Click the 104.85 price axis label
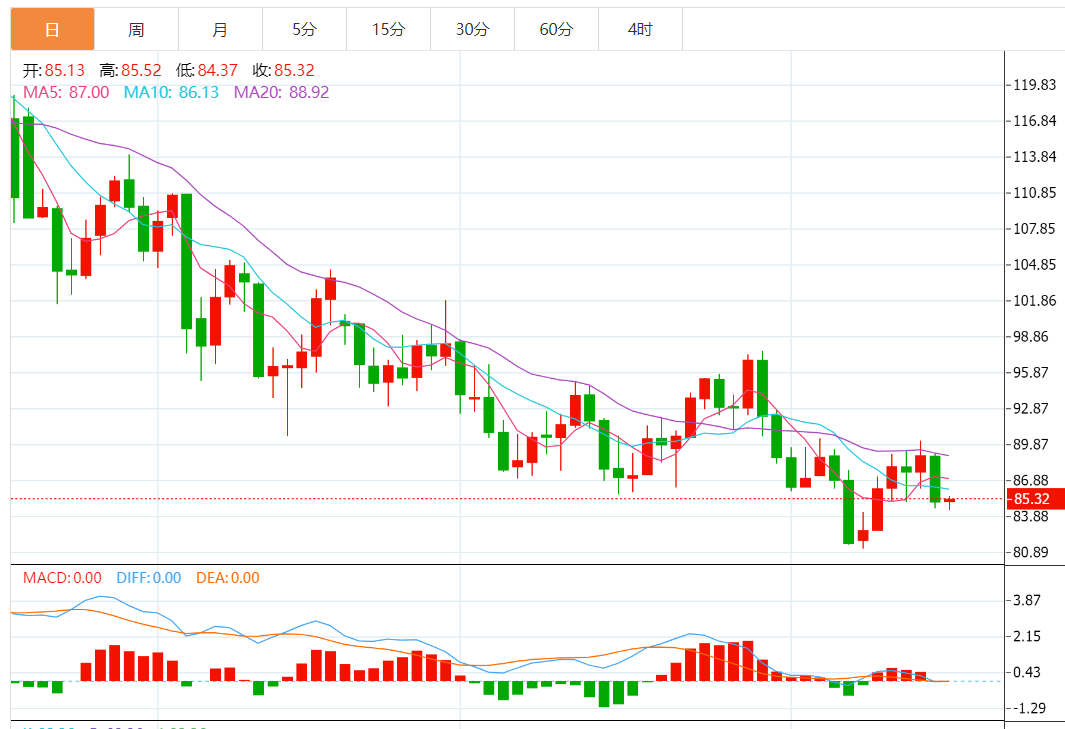1065x729 pixels. (1034, 265)
